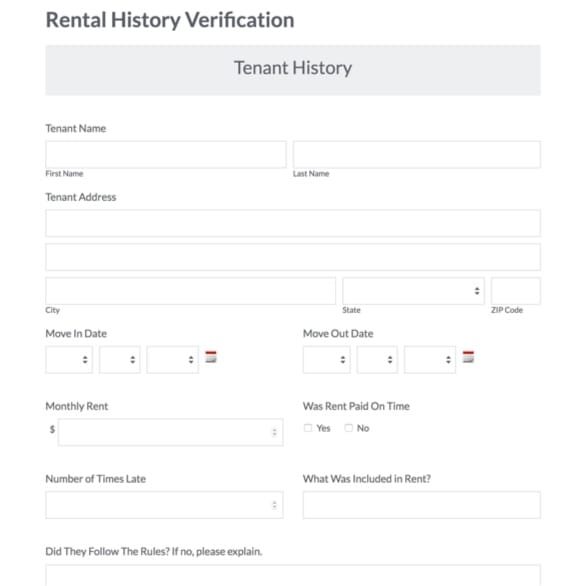Focus the ZIP Code field
The width and height of the screenshot is (586, 586).
click(516, 291)
